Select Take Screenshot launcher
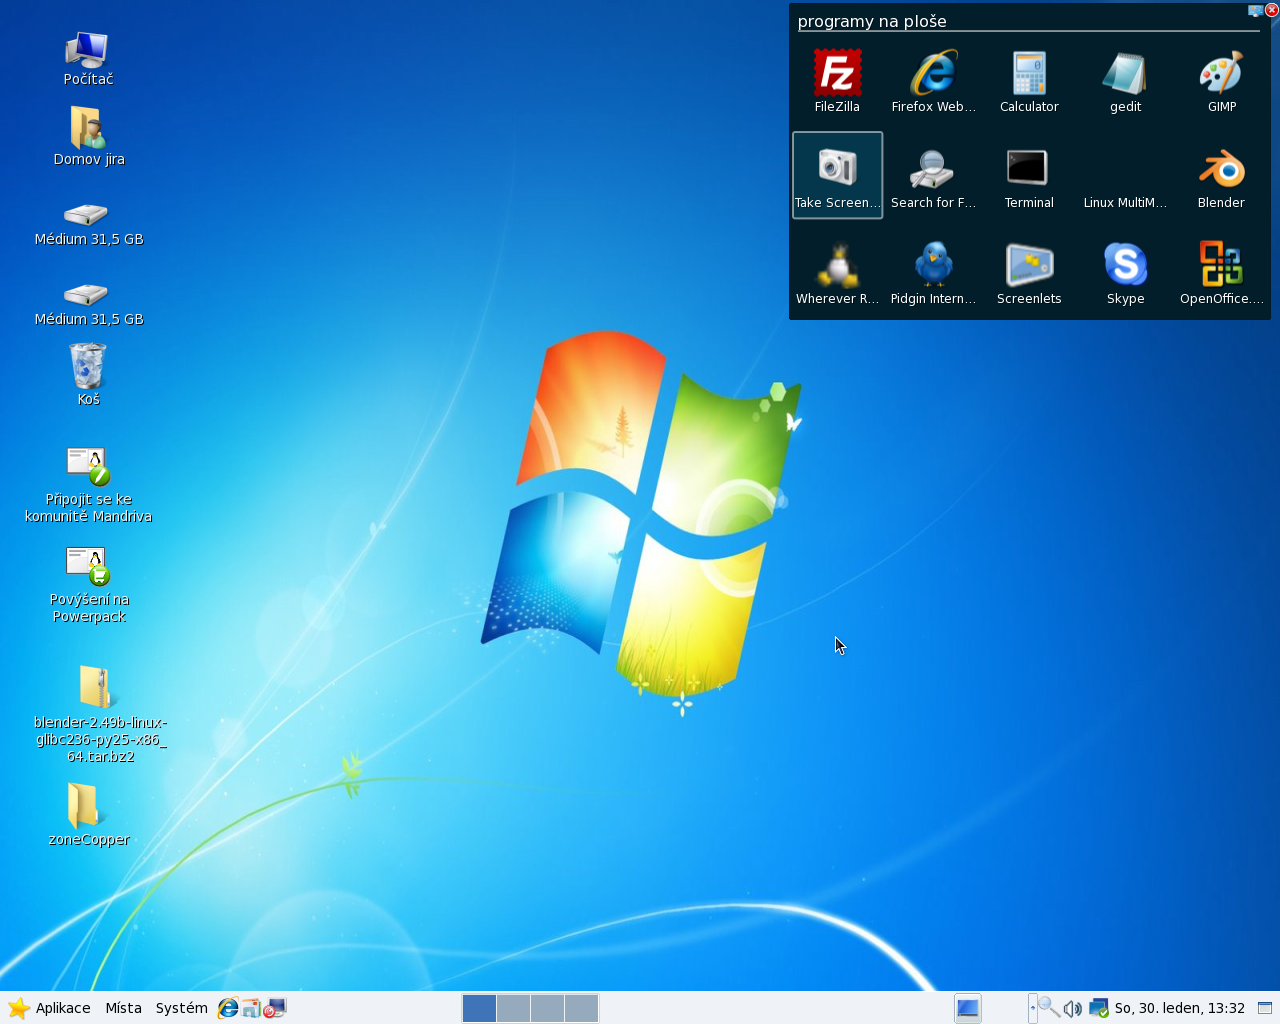Screen dimensions: 1280x1024 tap(837, 175)
